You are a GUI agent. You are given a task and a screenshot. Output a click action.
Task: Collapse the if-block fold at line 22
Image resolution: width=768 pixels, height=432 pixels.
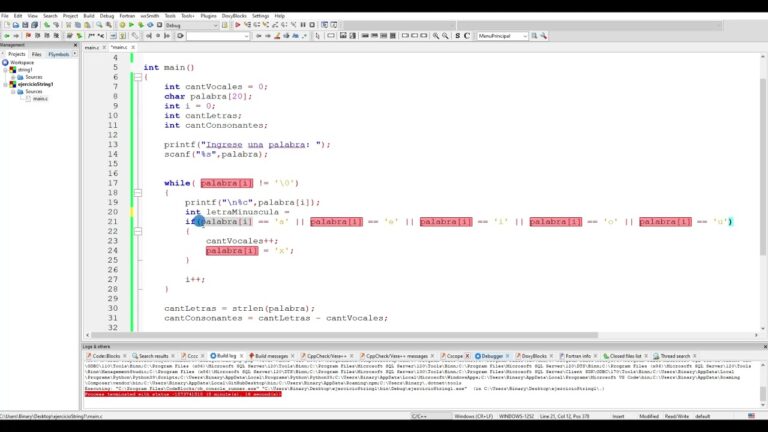138,231
